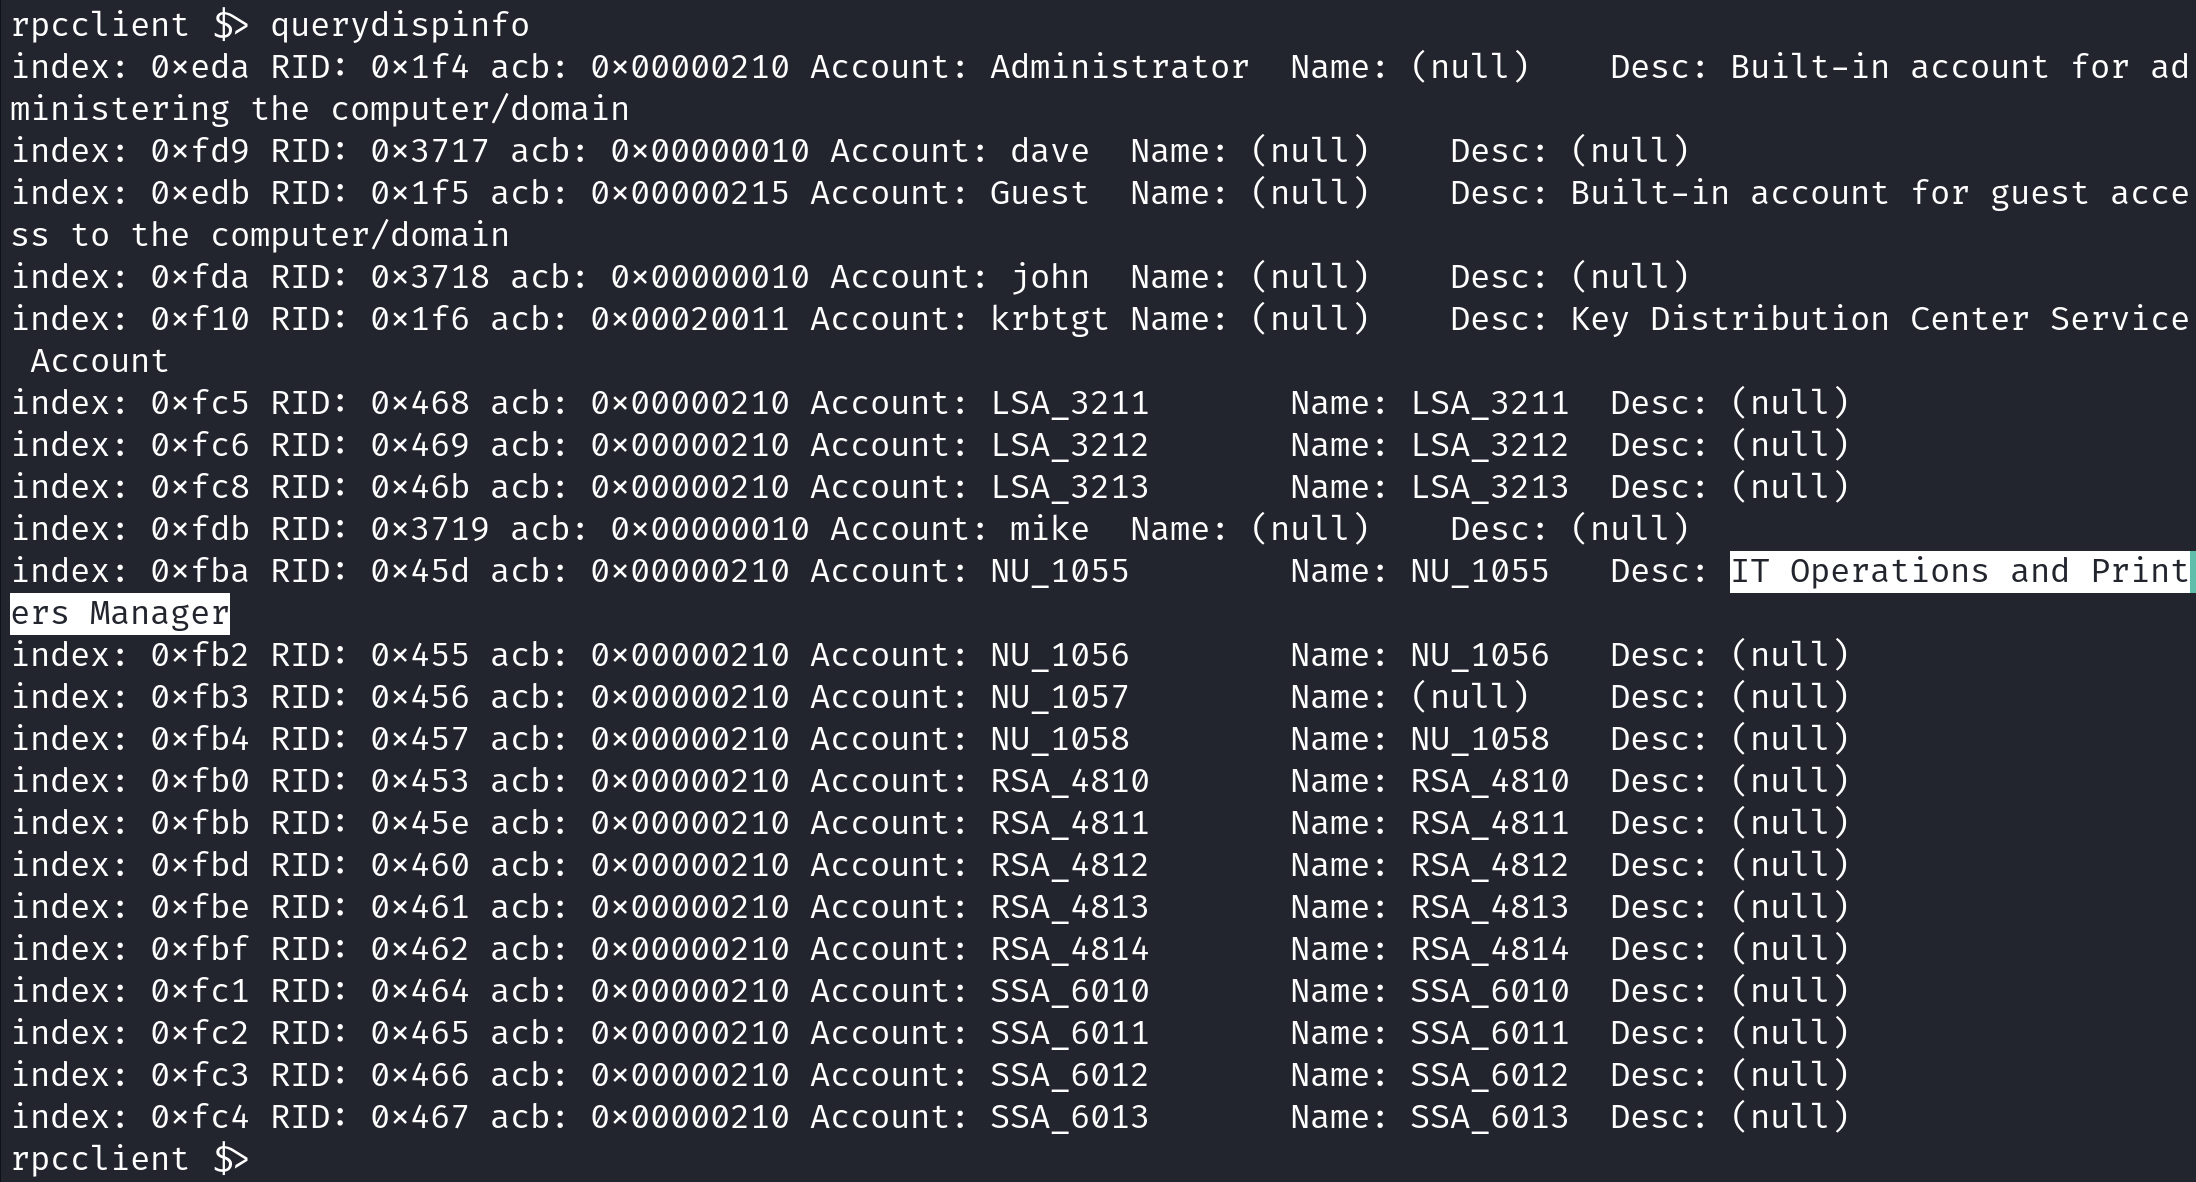Click the Guest account entry

(1040, 193)
